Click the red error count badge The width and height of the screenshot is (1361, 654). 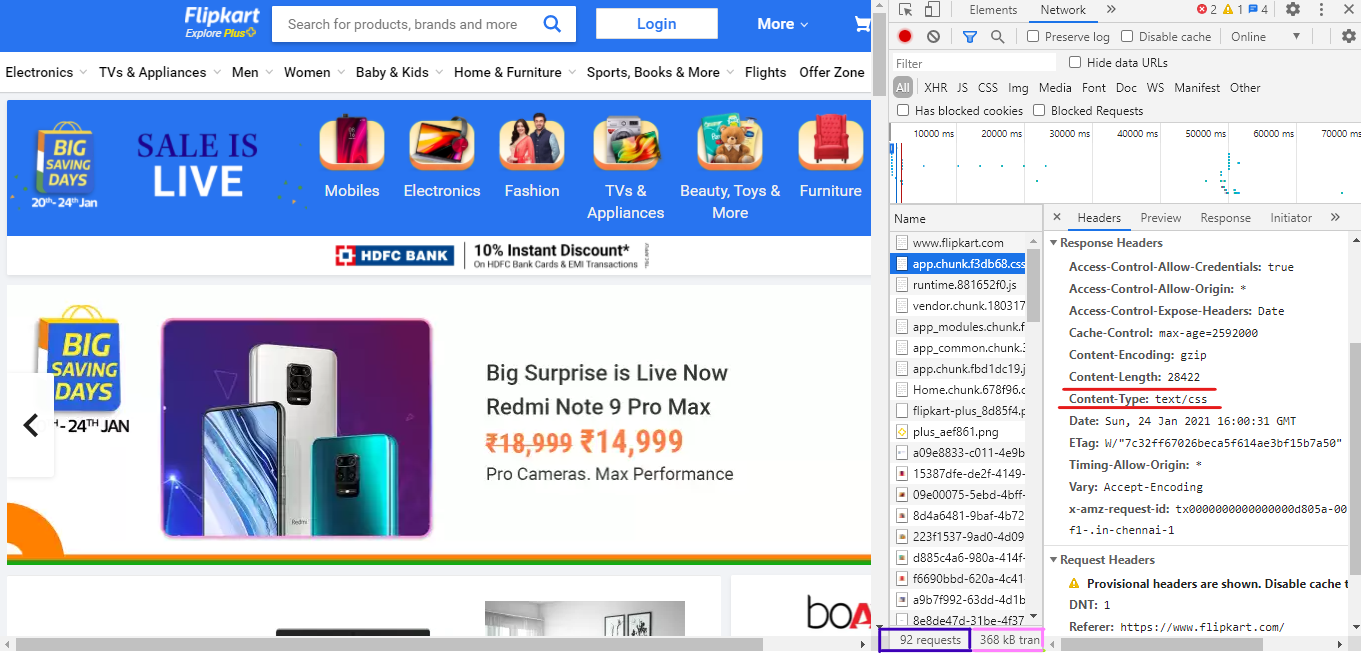[x=1207, y=10]
